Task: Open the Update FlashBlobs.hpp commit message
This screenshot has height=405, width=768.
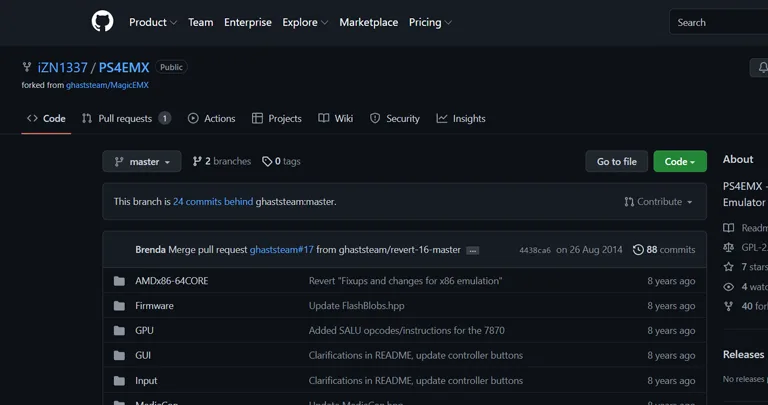Action: 357,306
